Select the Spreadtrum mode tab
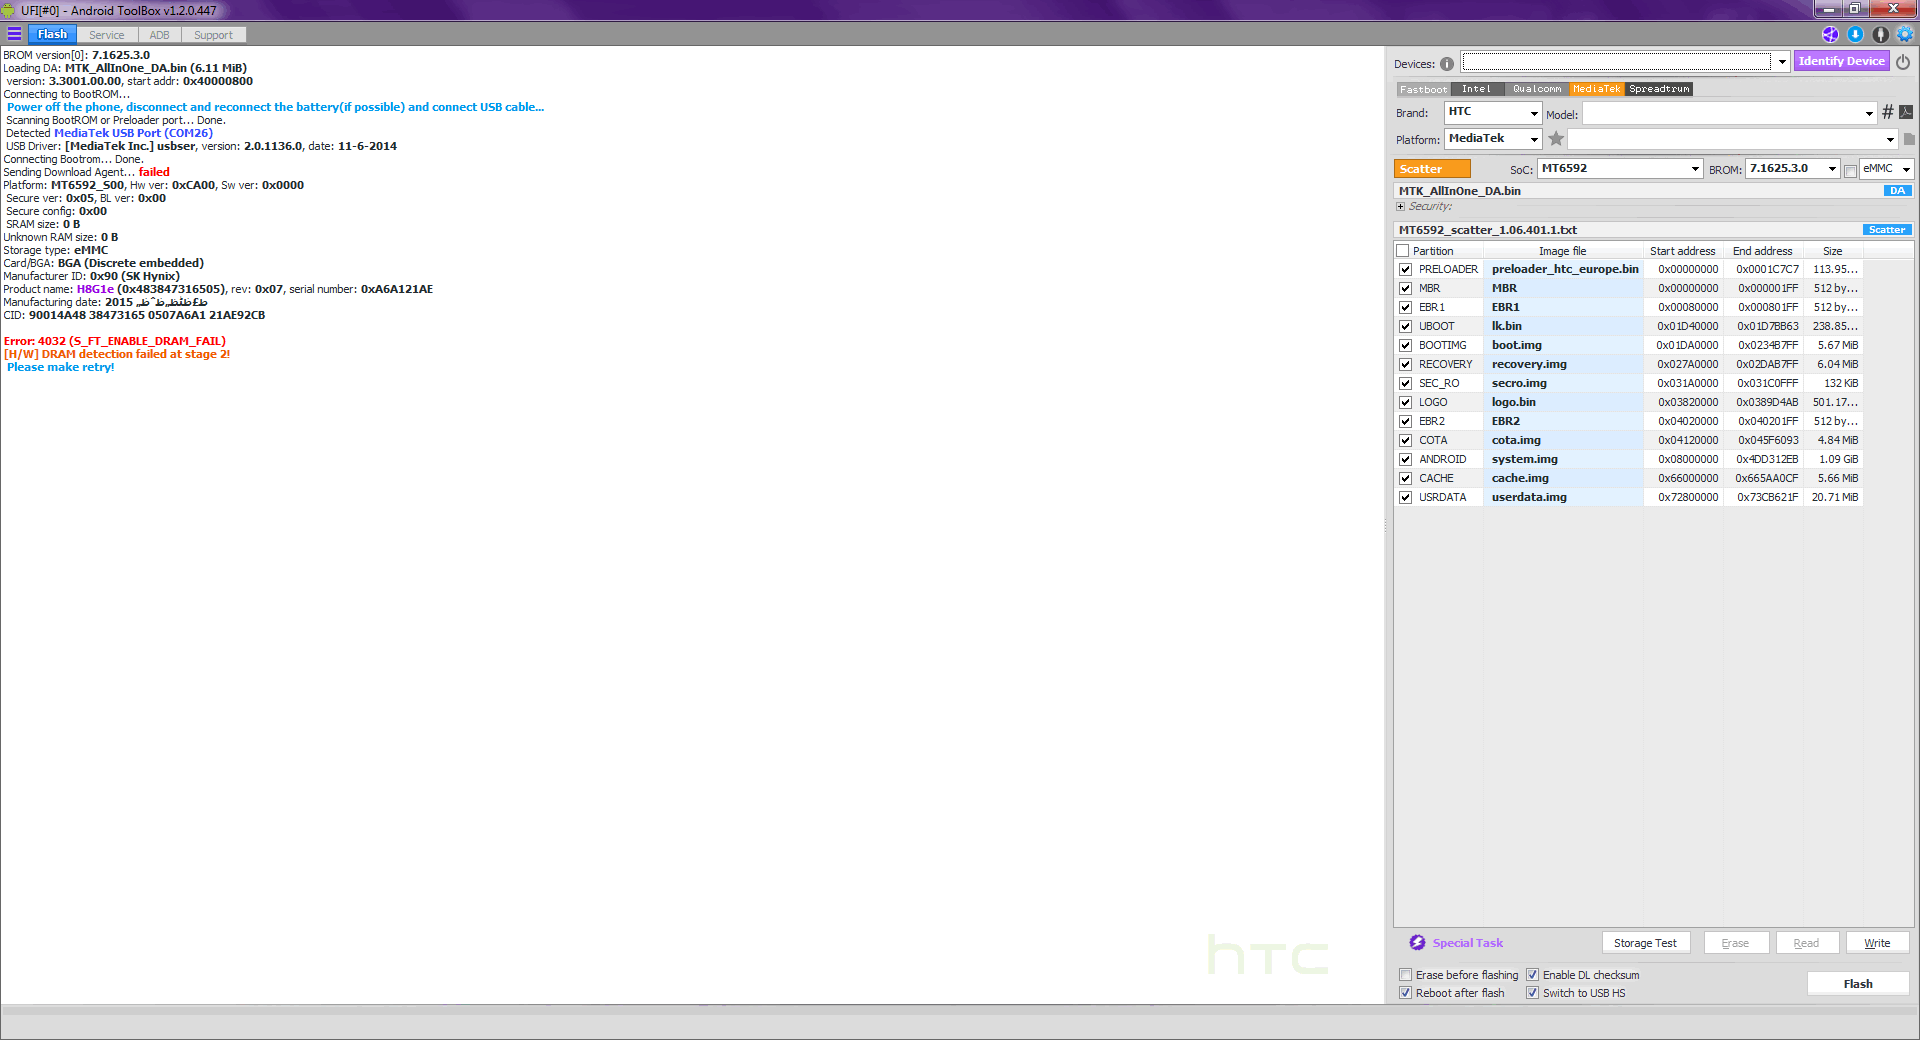Image resolution: width=1920 pixels, height=1040 pixels. (1659, 89)
